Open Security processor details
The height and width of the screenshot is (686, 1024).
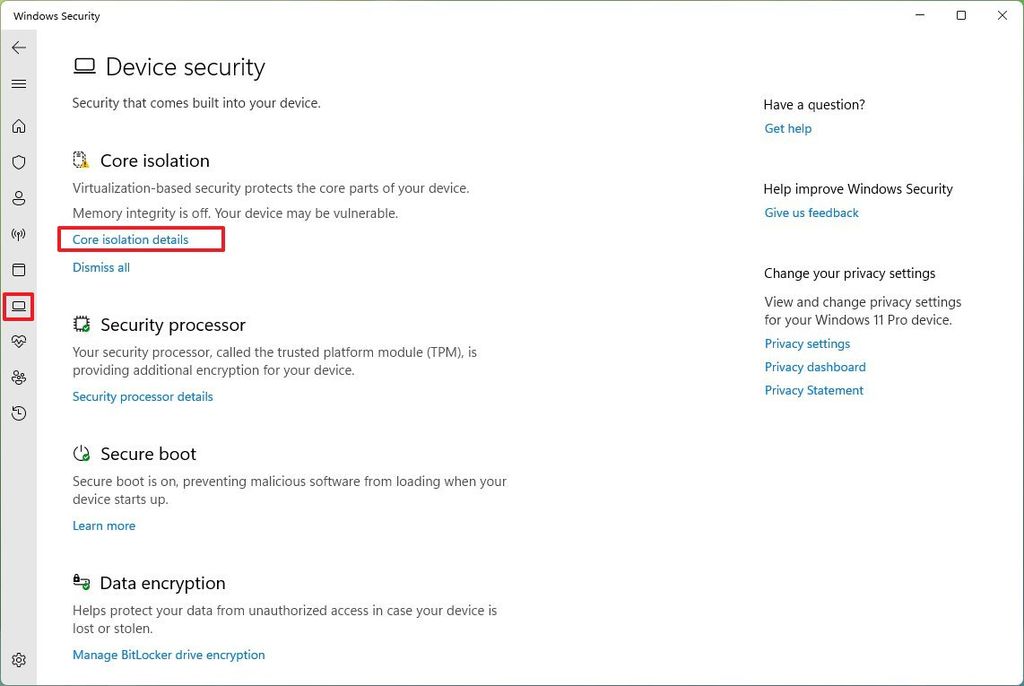pyautogui.click(x=143, y=396)
